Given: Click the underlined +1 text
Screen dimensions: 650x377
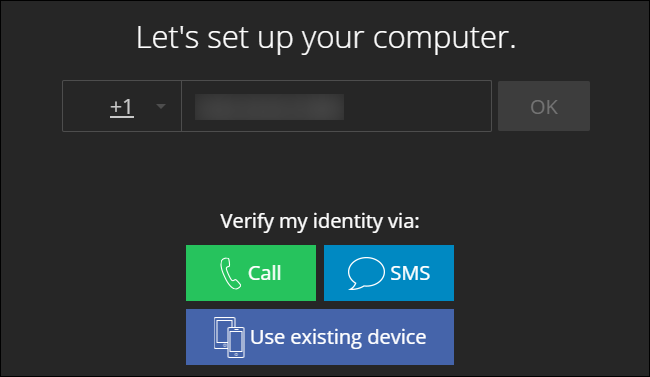Looking at the screenshot, I should (x=122, y=107).
